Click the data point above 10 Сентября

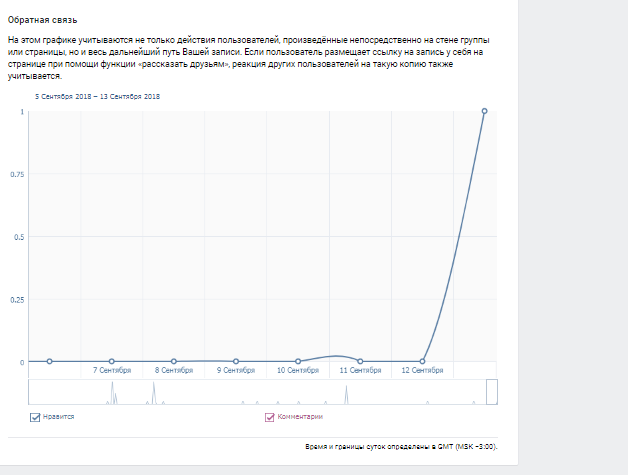[298, 361]
